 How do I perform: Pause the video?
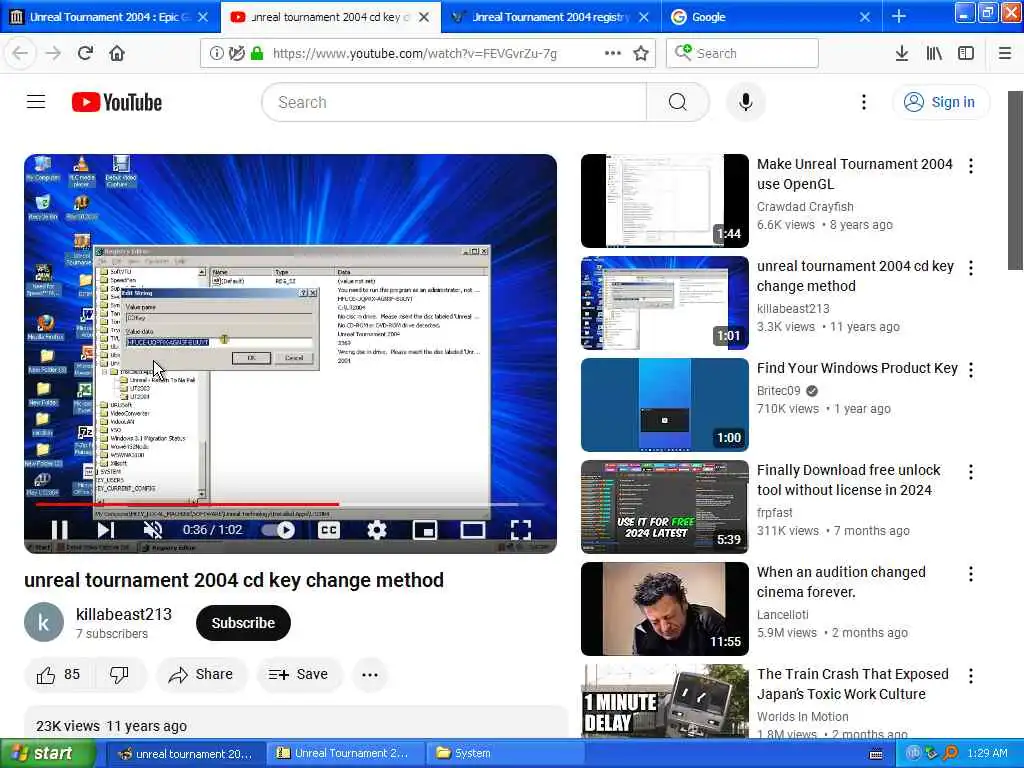point(59,530)
